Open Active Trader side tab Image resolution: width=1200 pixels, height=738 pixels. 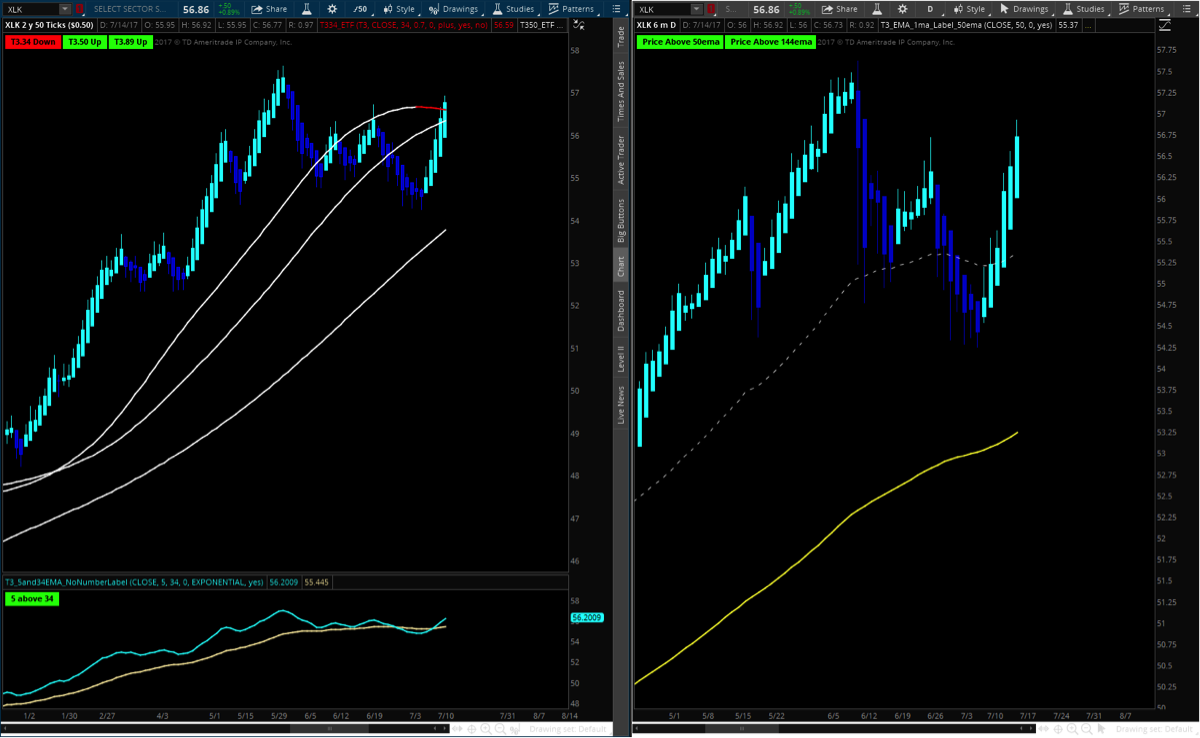point(621,159)
